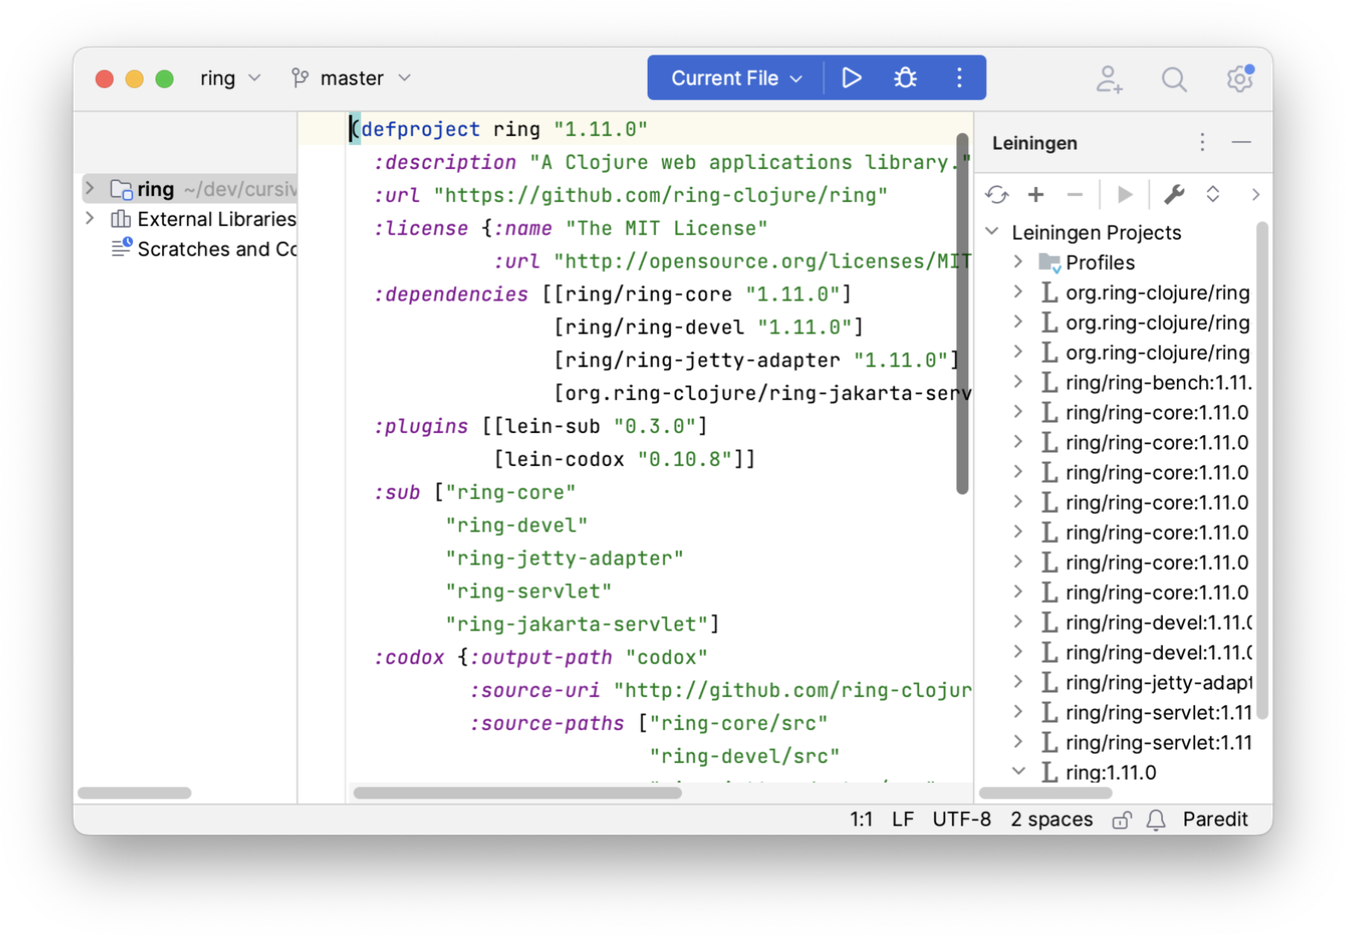Screen dimensions: 1346x936
Task: Open ring project dropdown in title bar
Action: (x=231, y=78)
